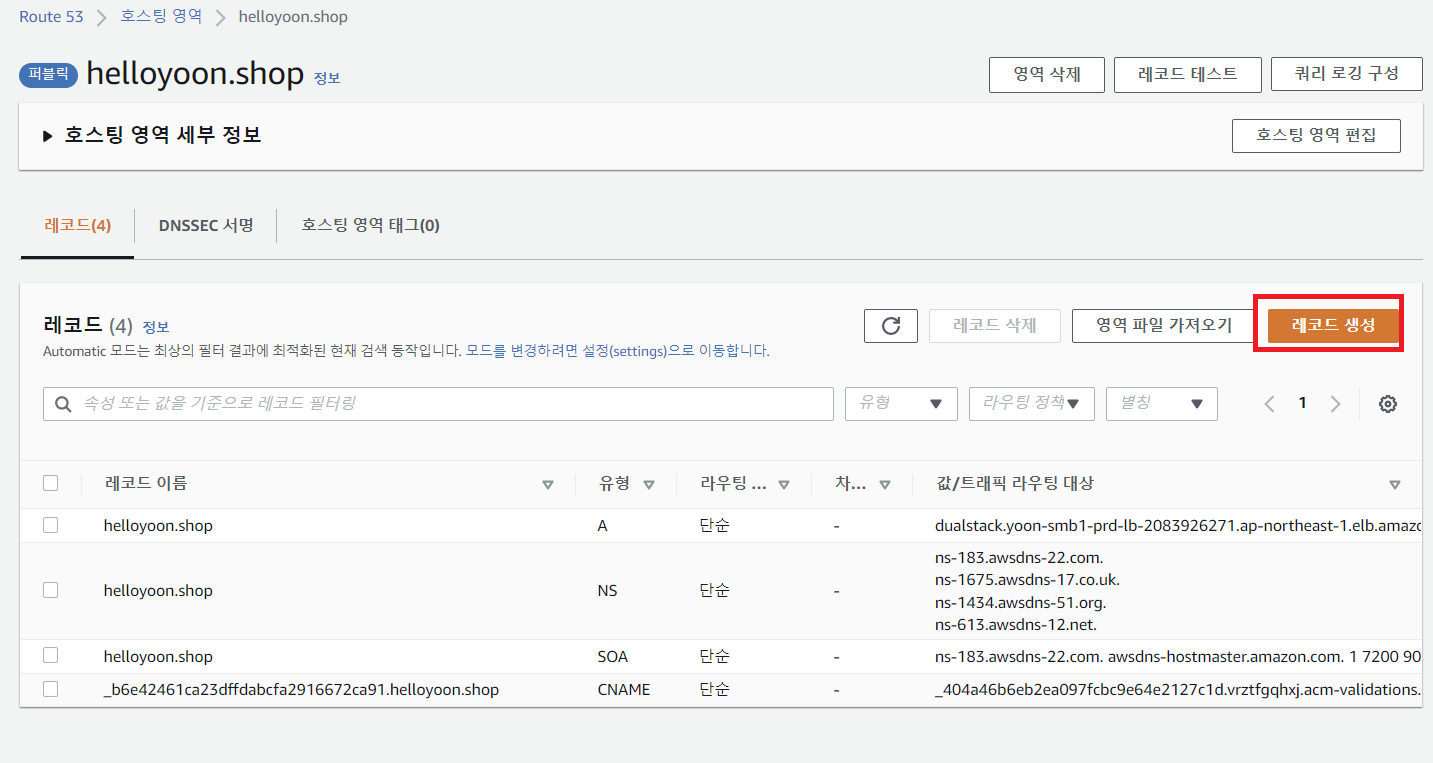Switch to the 레코드(4) tab
Image resolution: width=1433 pixels, height=763 pixels.
[x=78, y=226]
